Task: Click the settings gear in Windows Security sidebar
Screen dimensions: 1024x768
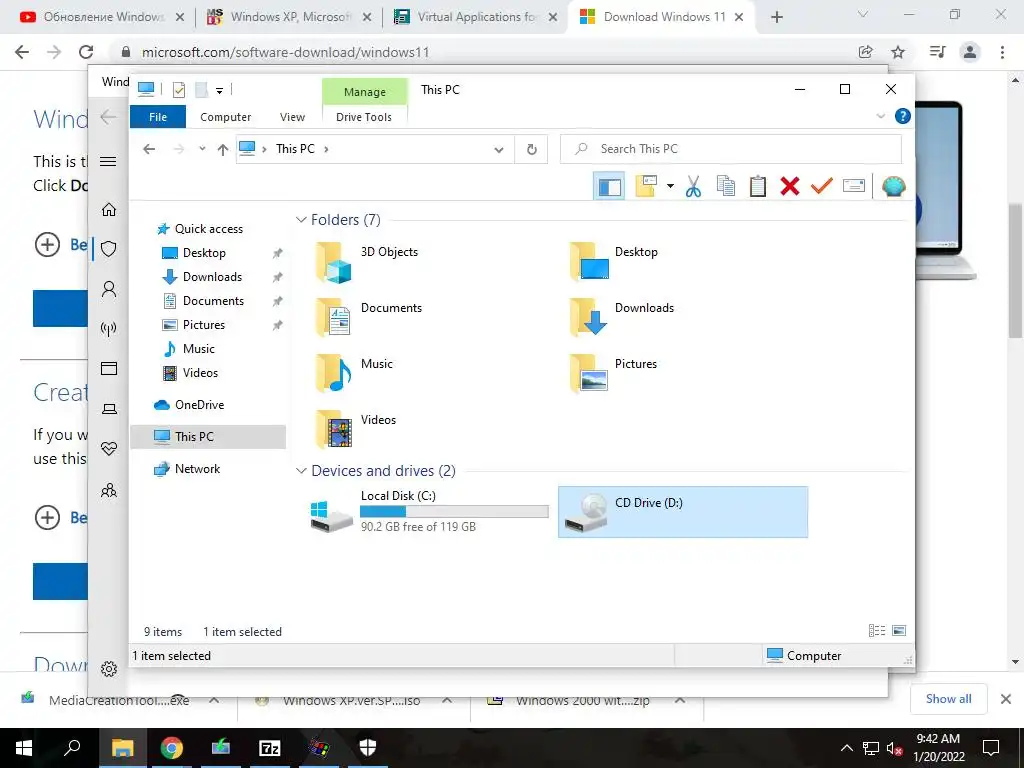Action: pos(109,669)
